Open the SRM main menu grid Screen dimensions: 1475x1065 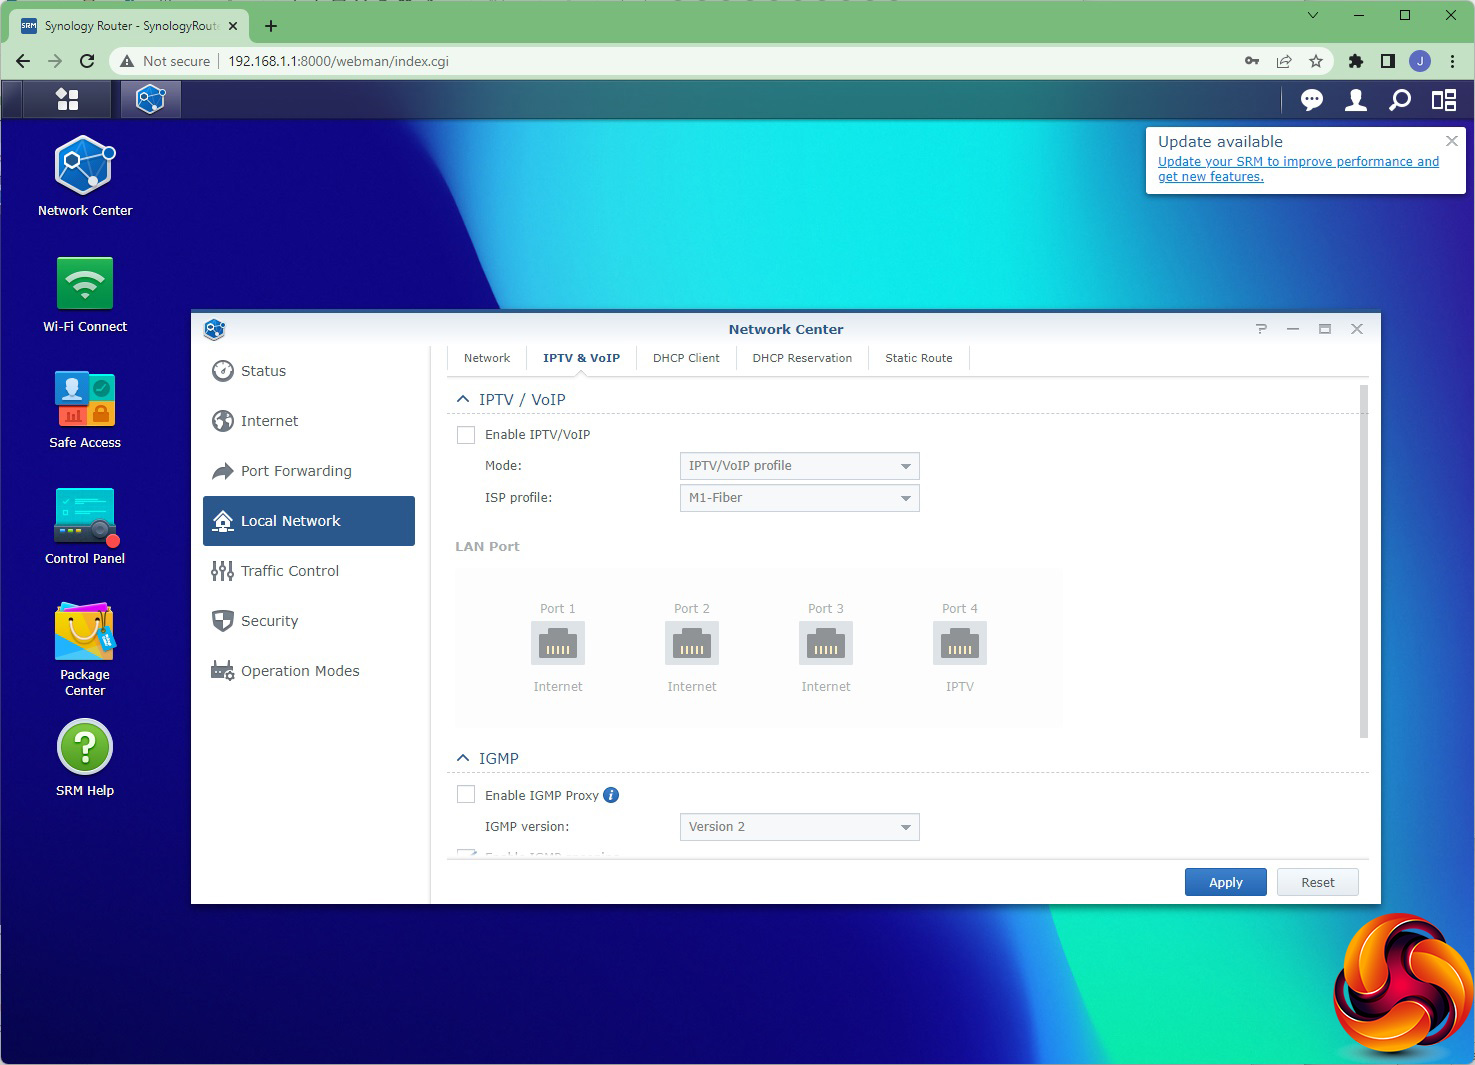tap(67, 99)
